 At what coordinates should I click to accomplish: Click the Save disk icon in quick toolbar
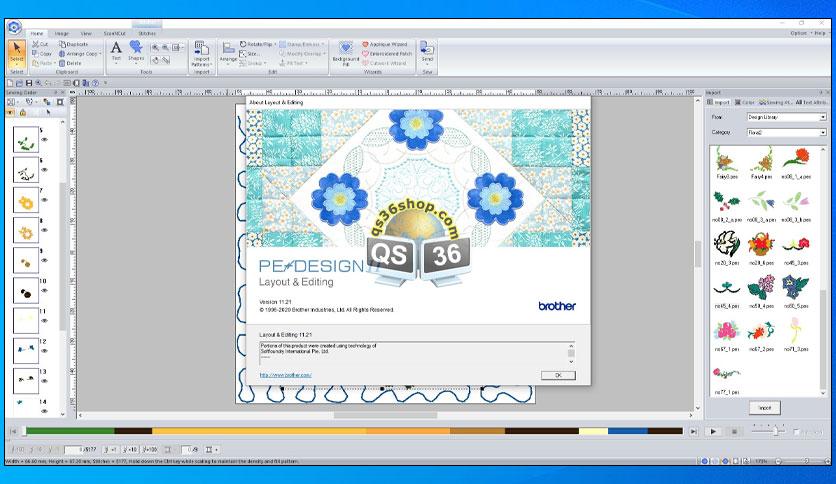tap(29, 83)
